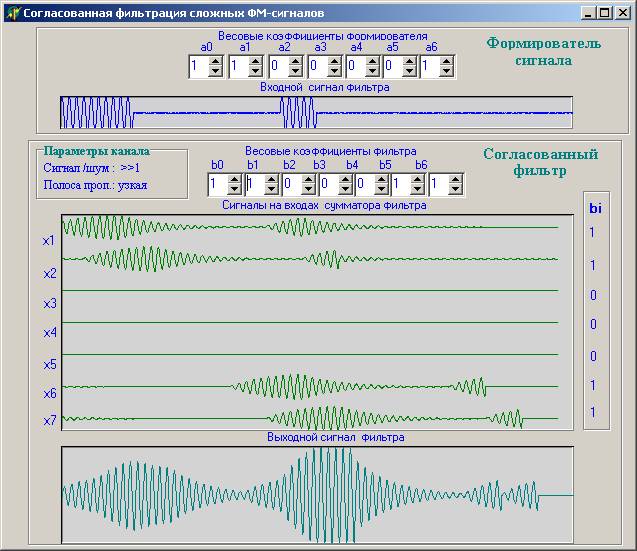Click the 'Сигнал /шум : >>1' parameter text
The image size is (637, 551).
(92, 168)
